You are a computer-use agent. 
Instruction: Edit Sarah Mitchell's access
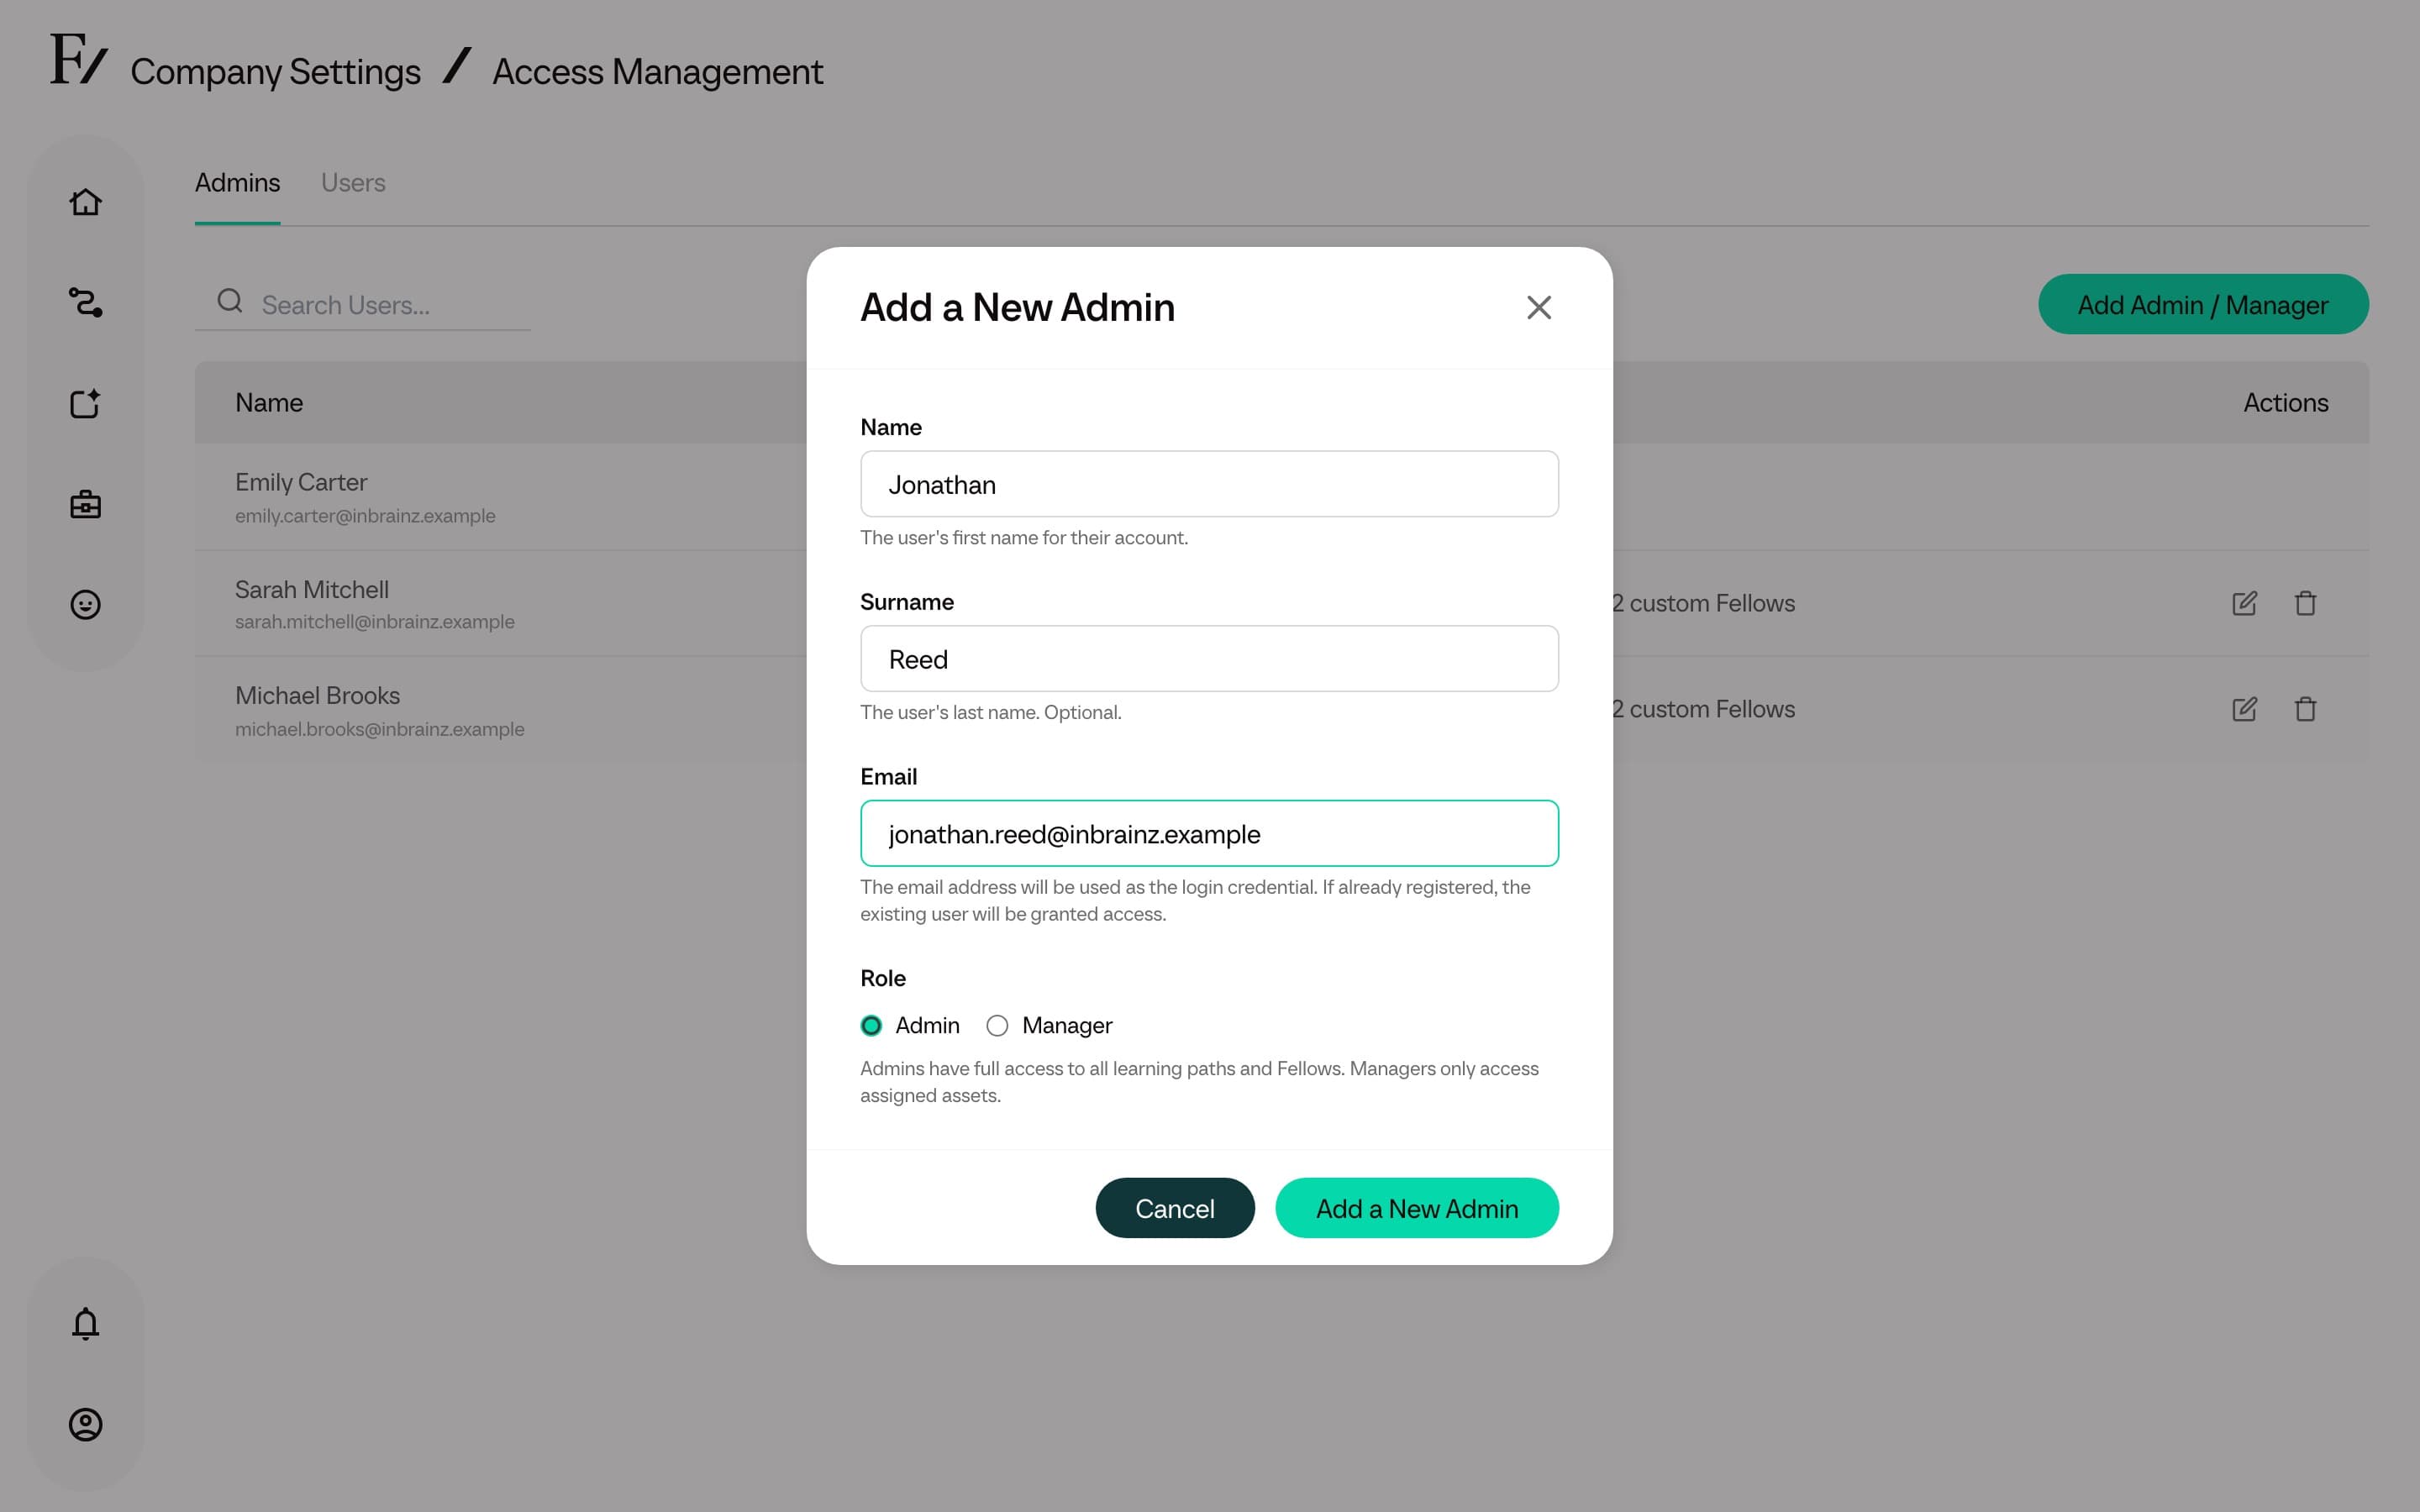[2244, 603]
